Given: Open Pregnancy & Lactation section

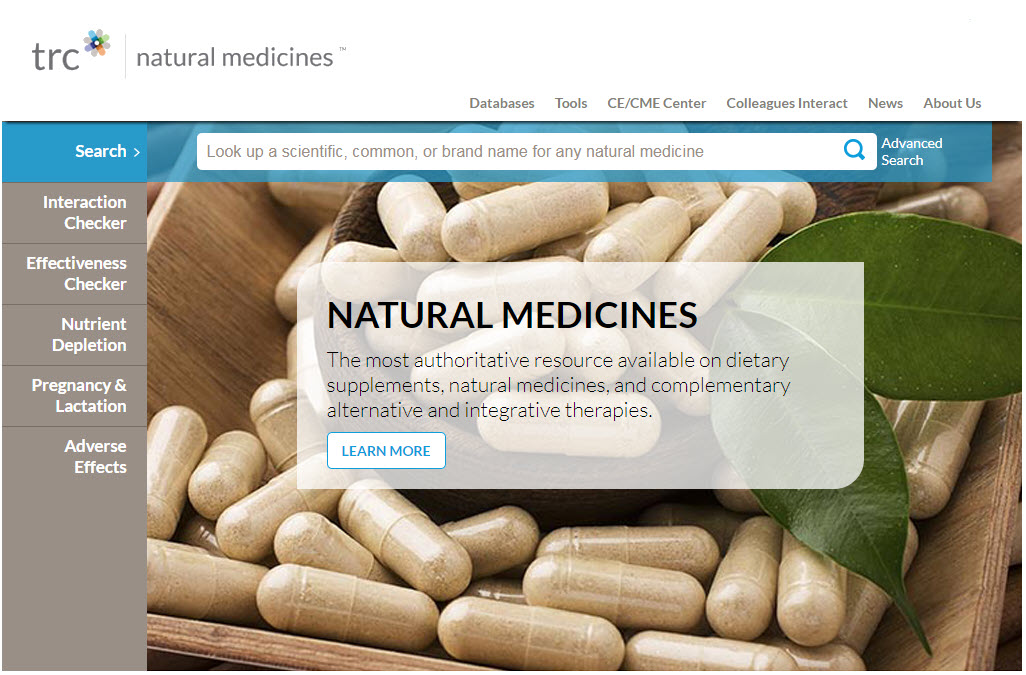Looking at the screenshot, I should pos(75,396).
